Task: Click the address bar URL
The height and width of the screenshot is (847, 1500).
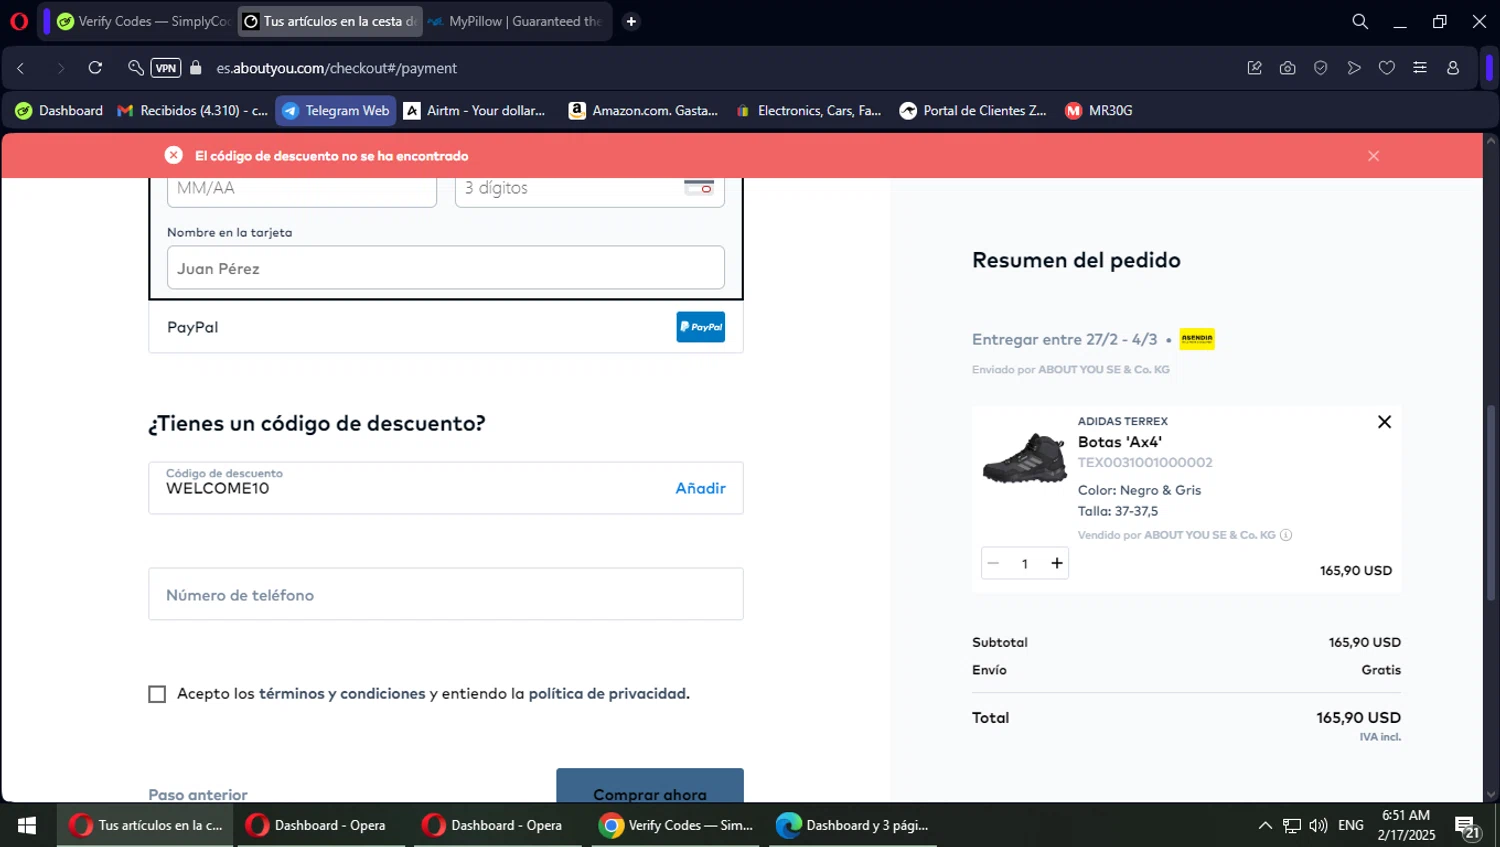Action: [336, 68]
